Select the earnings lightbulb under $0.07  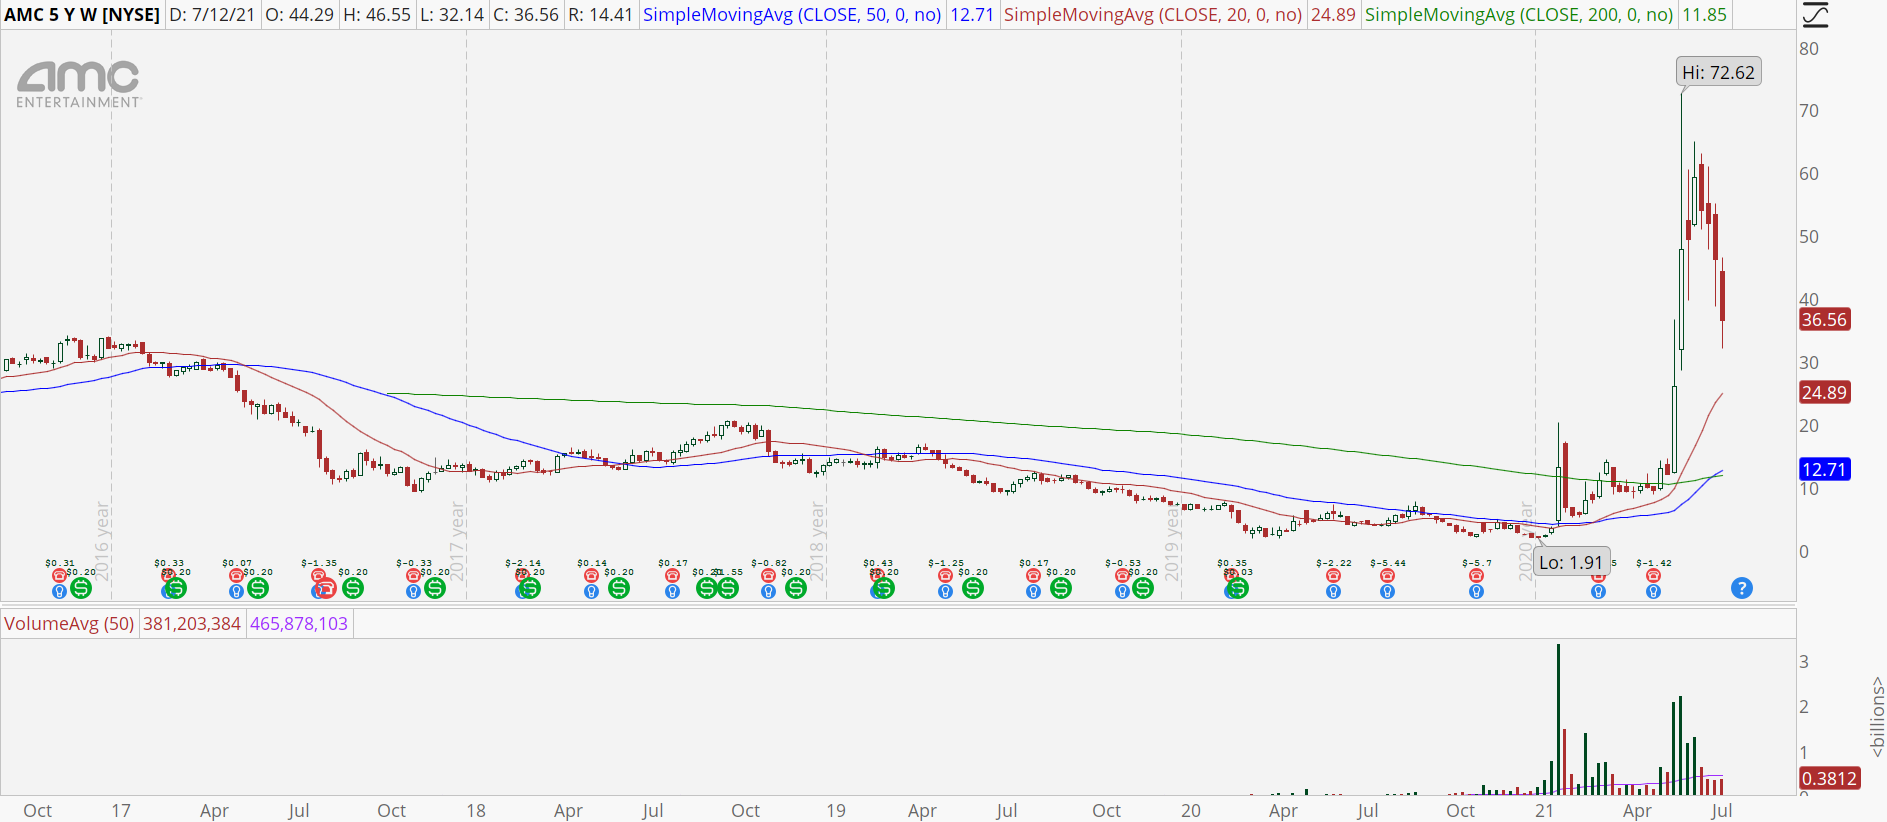(236, 592)
